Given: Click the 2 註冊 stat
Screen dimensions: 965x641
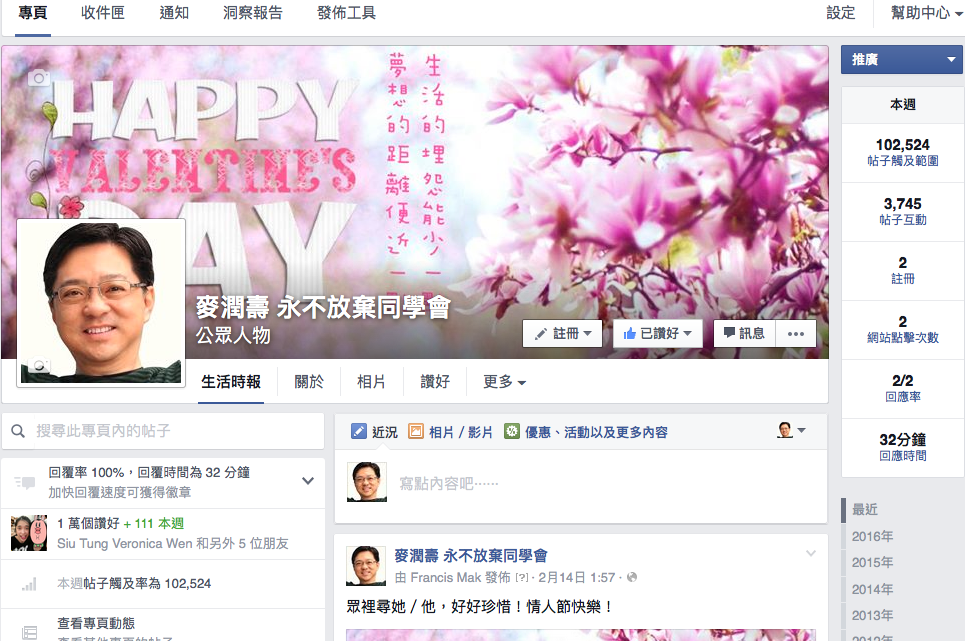Looking at the screenshot, I should pyautogui.click(x=903, y=271).
